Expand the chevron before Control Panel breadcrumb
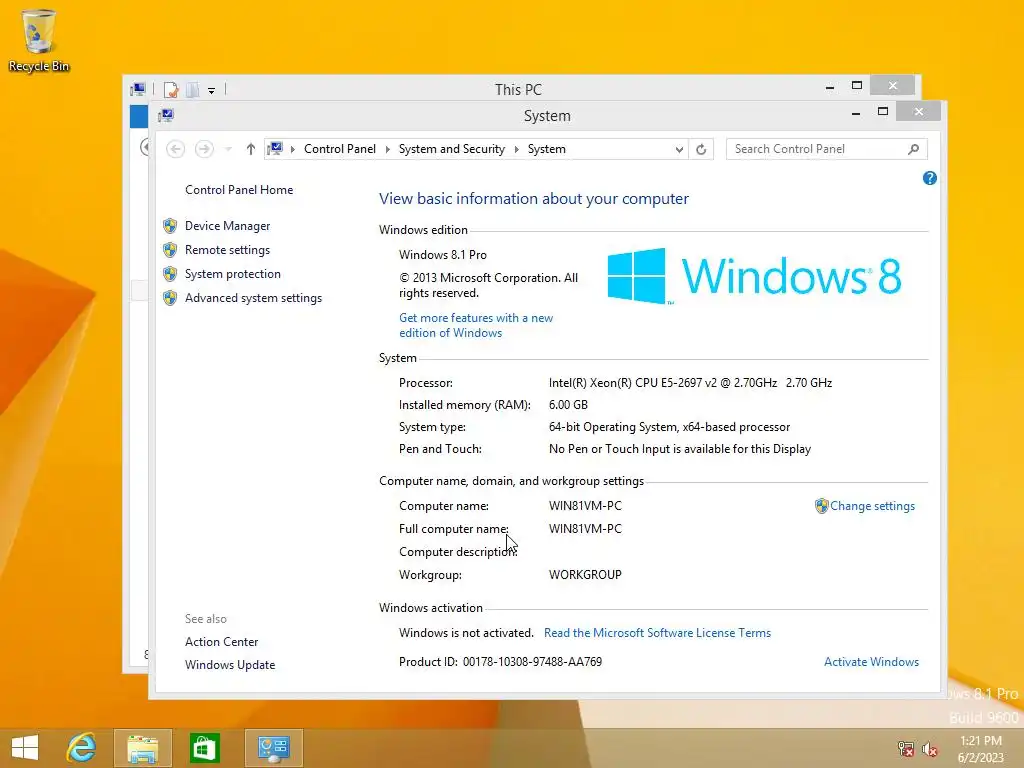 293,150
